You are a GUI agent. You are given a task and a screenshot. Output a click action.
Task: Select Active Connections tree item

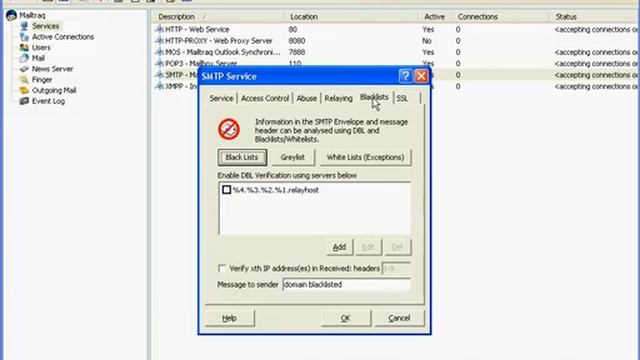click(x=63, y=37)
